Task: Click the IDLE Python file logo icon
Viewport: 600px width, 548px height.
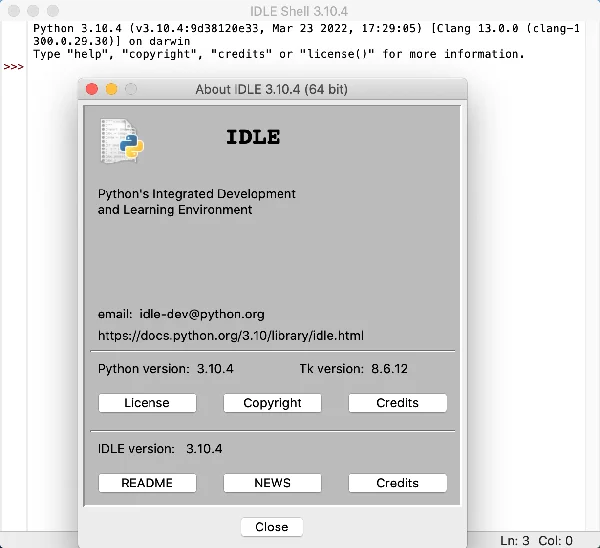Action: point(122,141)
